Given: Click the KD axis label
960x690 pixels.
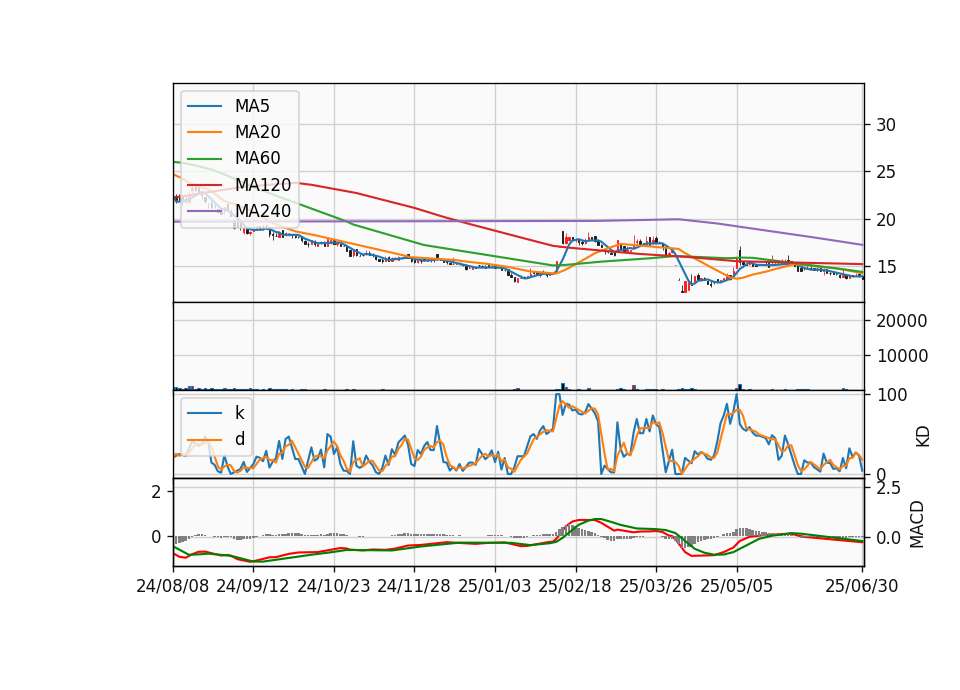Looking at the screenshot, I should [923, 437].
